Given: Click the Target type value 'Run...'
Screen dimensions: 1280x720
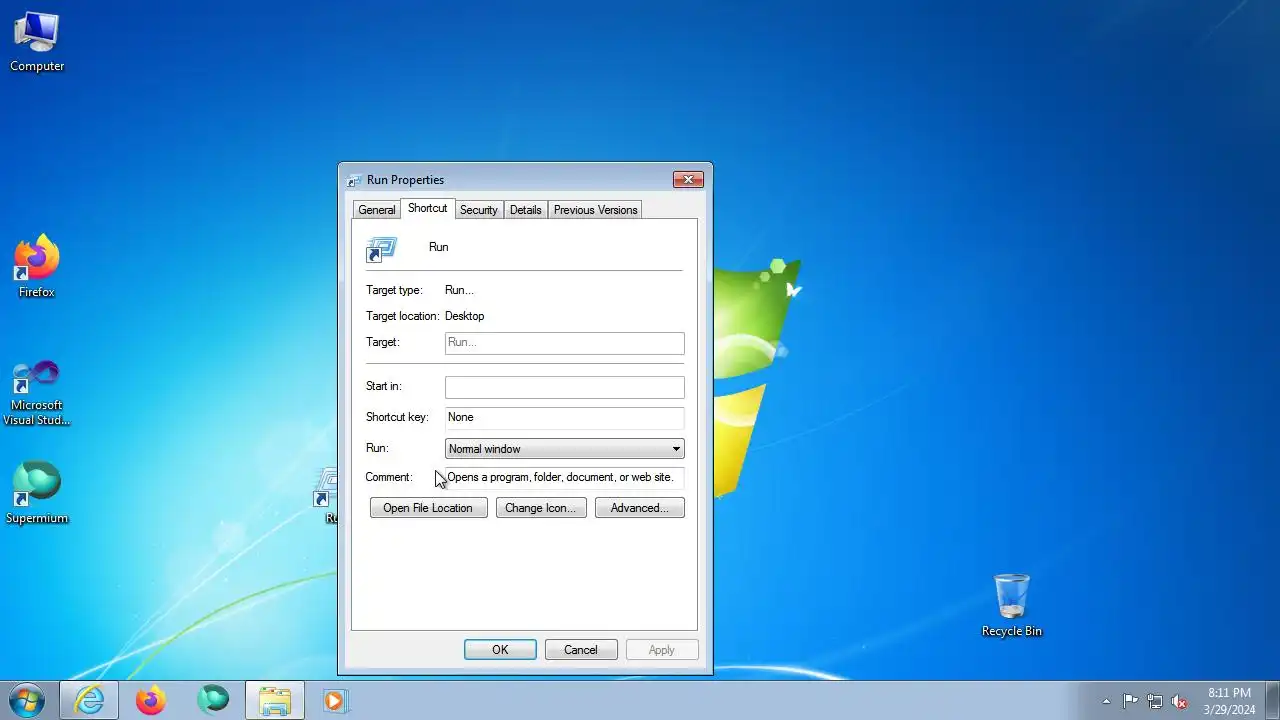Looking at the screenshot, I should point(459,290).
